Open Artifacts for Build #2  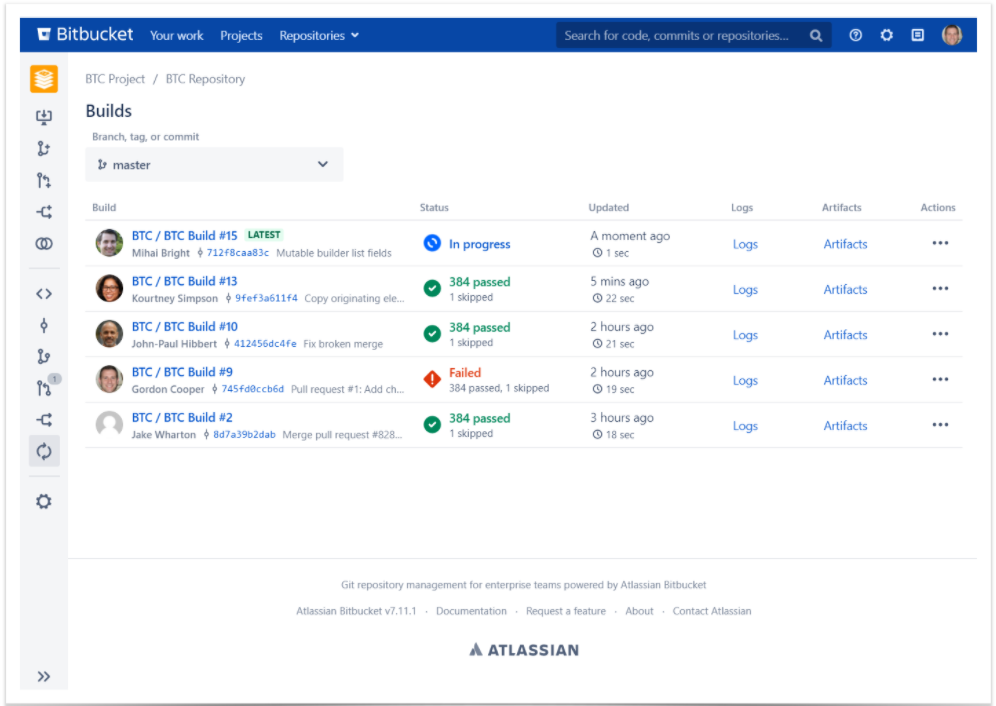point(845,426)
